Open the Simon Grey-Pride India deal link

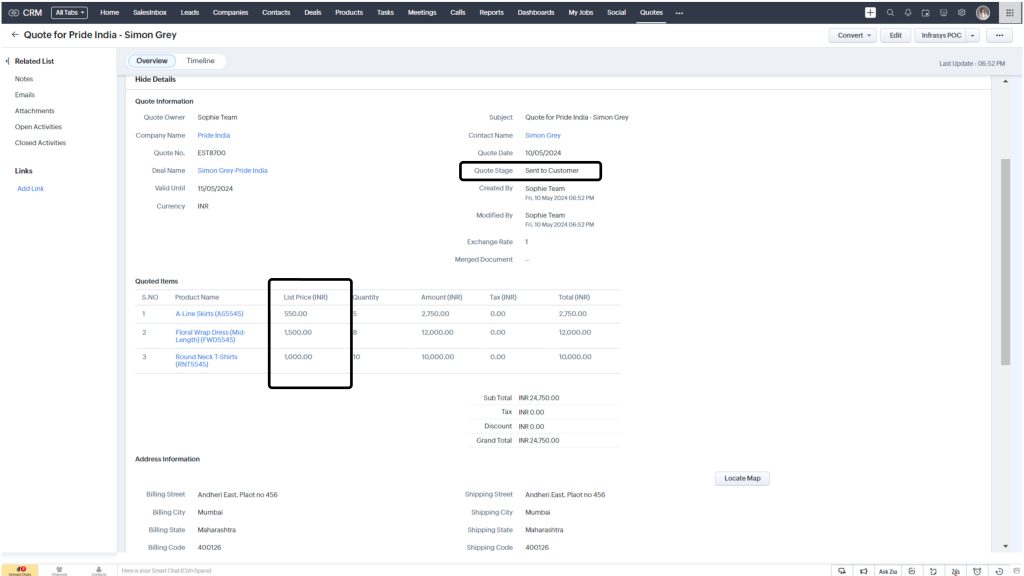pos(232,170)
